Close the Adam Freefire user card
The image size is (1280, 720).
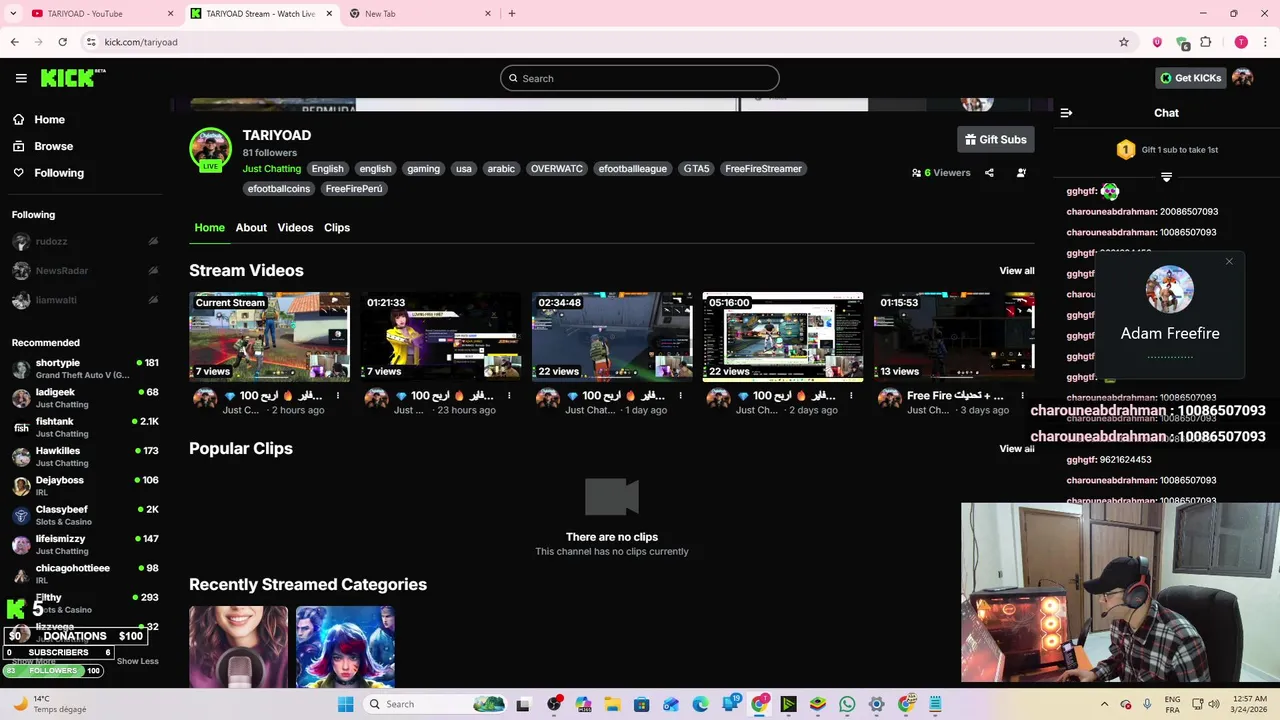click(1229, 262)
